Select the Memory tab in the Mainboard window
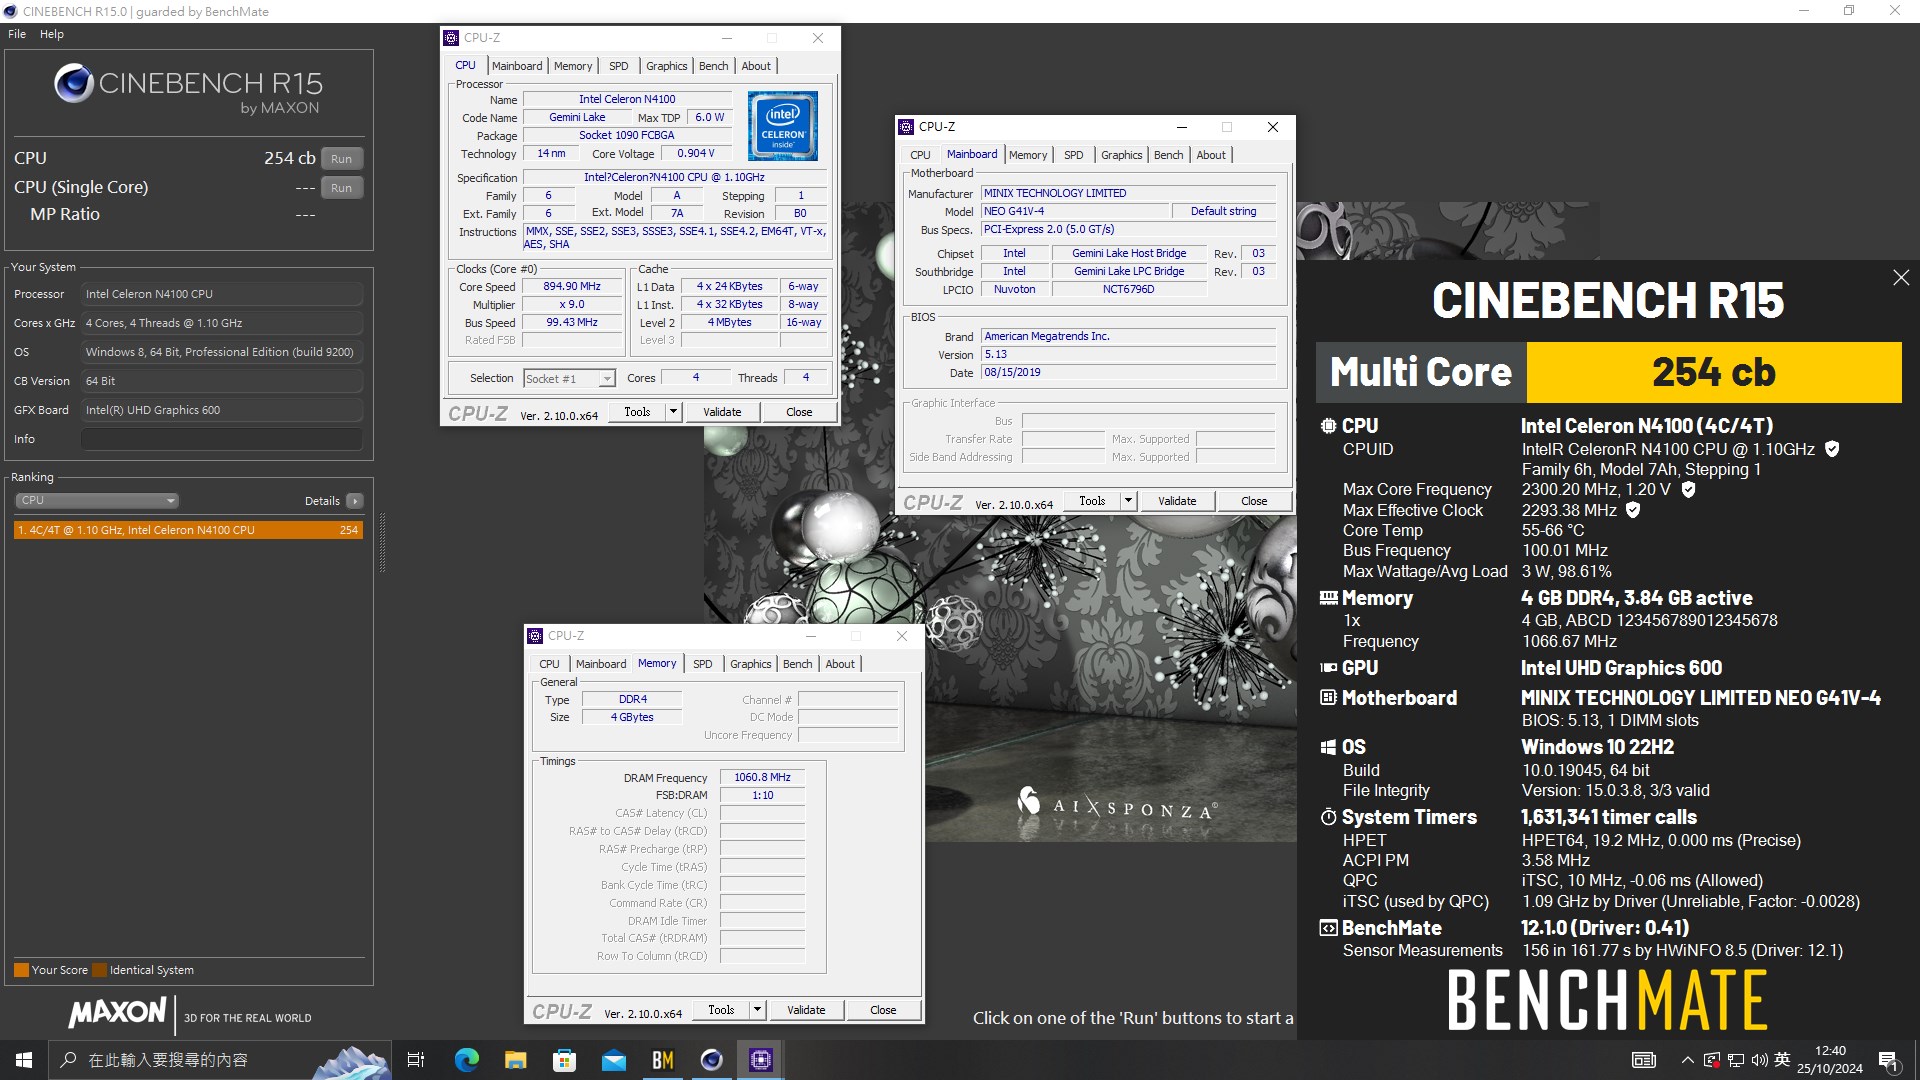Image resolution: width=1920 pixels, height=1080 pixels. pos(1028,155)
